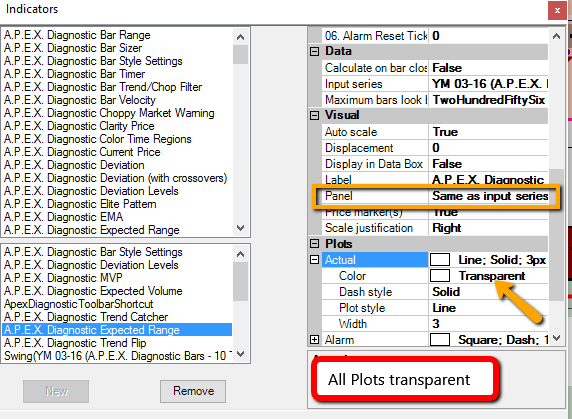This screenshot has width=572, height=419.
Task: Select A.P.E.X. Diagnostic Bar Timer
Action: click(74, 74)
